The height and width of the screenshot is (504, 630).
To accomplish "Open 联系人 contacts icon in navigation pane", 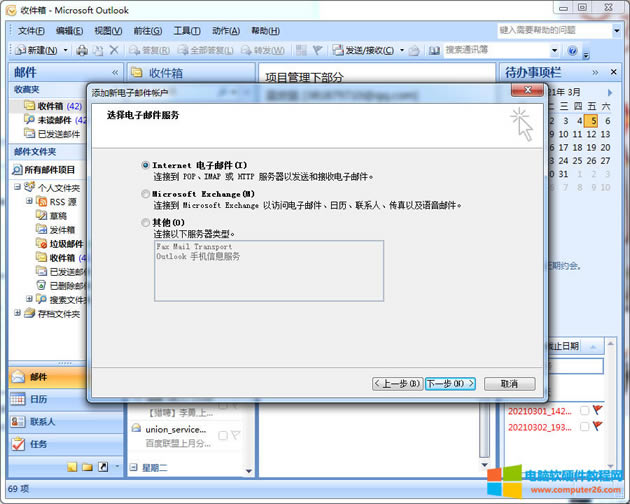I will click(x=19, y=422).
